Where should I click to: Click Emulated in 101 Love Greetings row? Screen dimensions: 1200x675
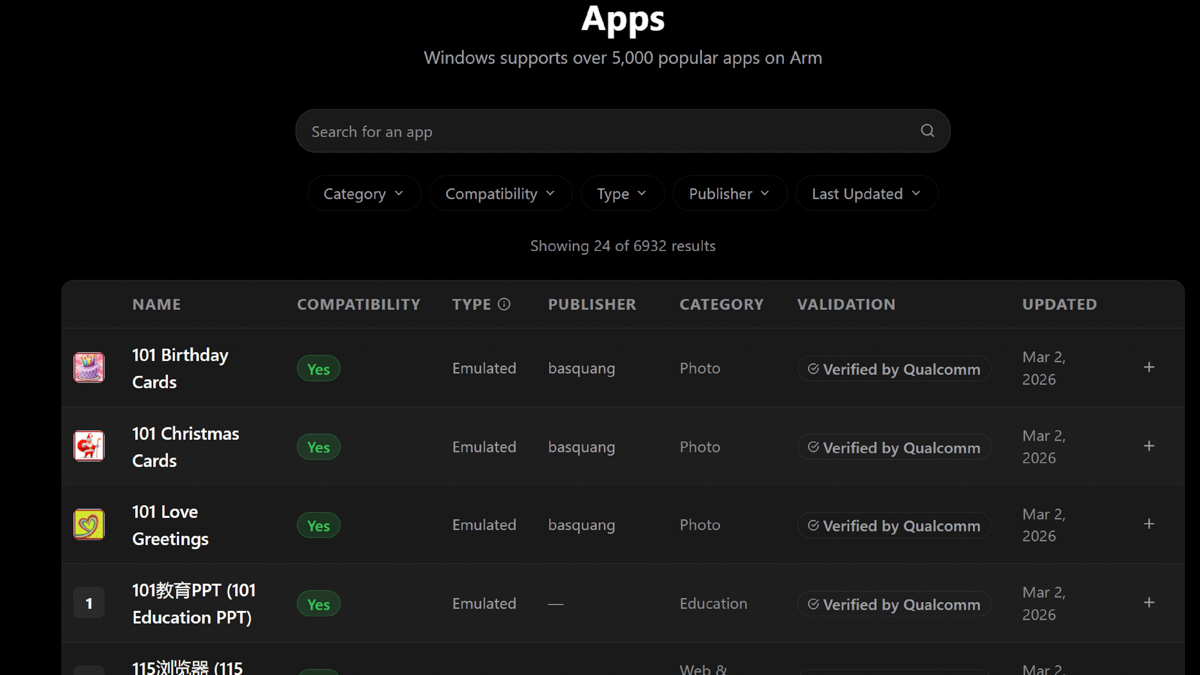[484, 524]
